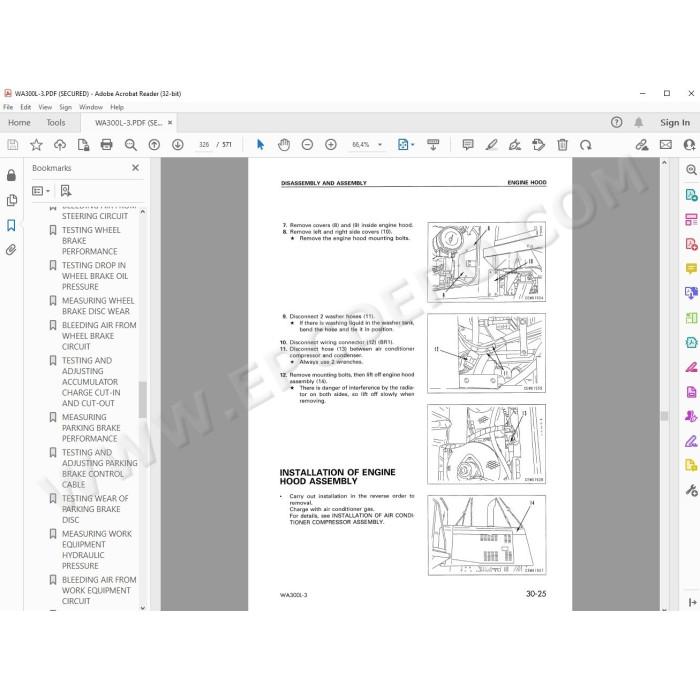Click the fit page view icon
This screenshot has width=700, height=700.
(x=403, y=145)
